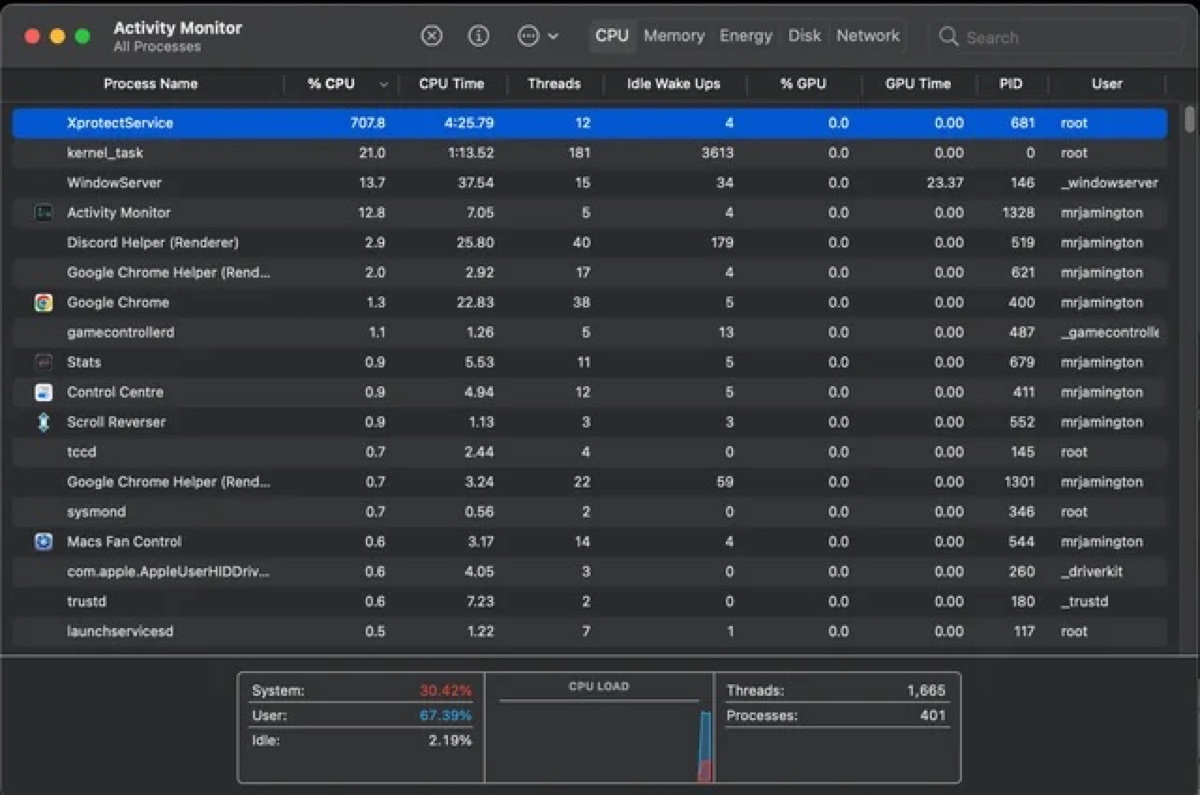This screenshot has height=795, width=1200.
Task: Click the User 67.39% statistic
Action: [361, 716]
